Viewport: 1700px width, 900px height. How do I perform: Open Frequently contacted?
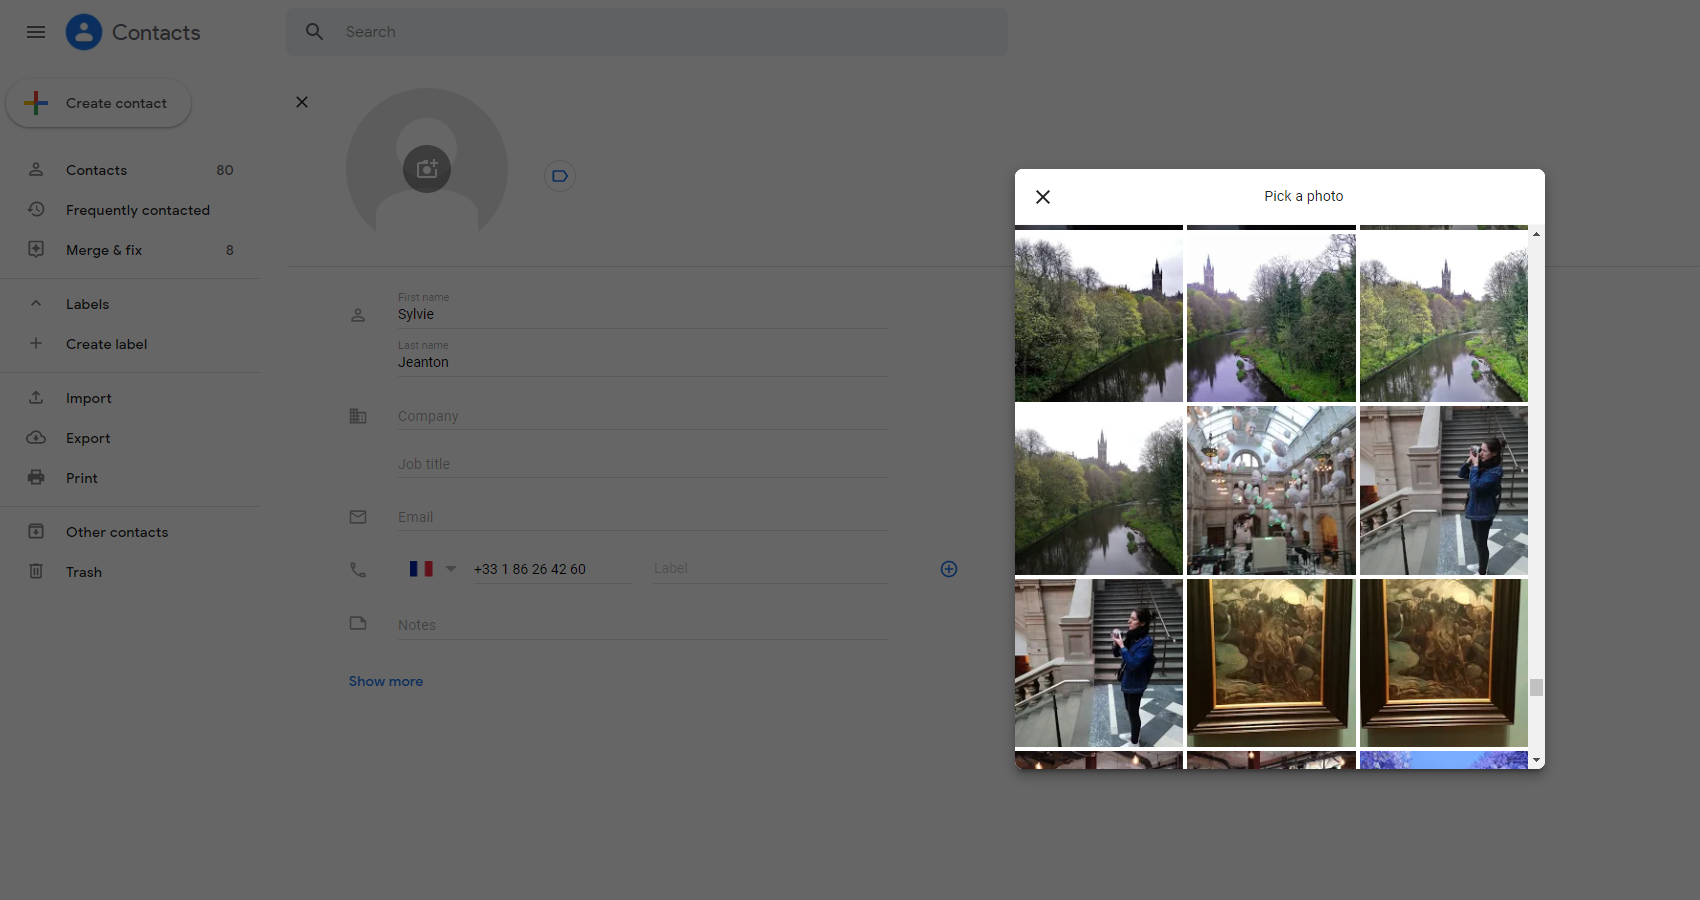click(130, 210)
